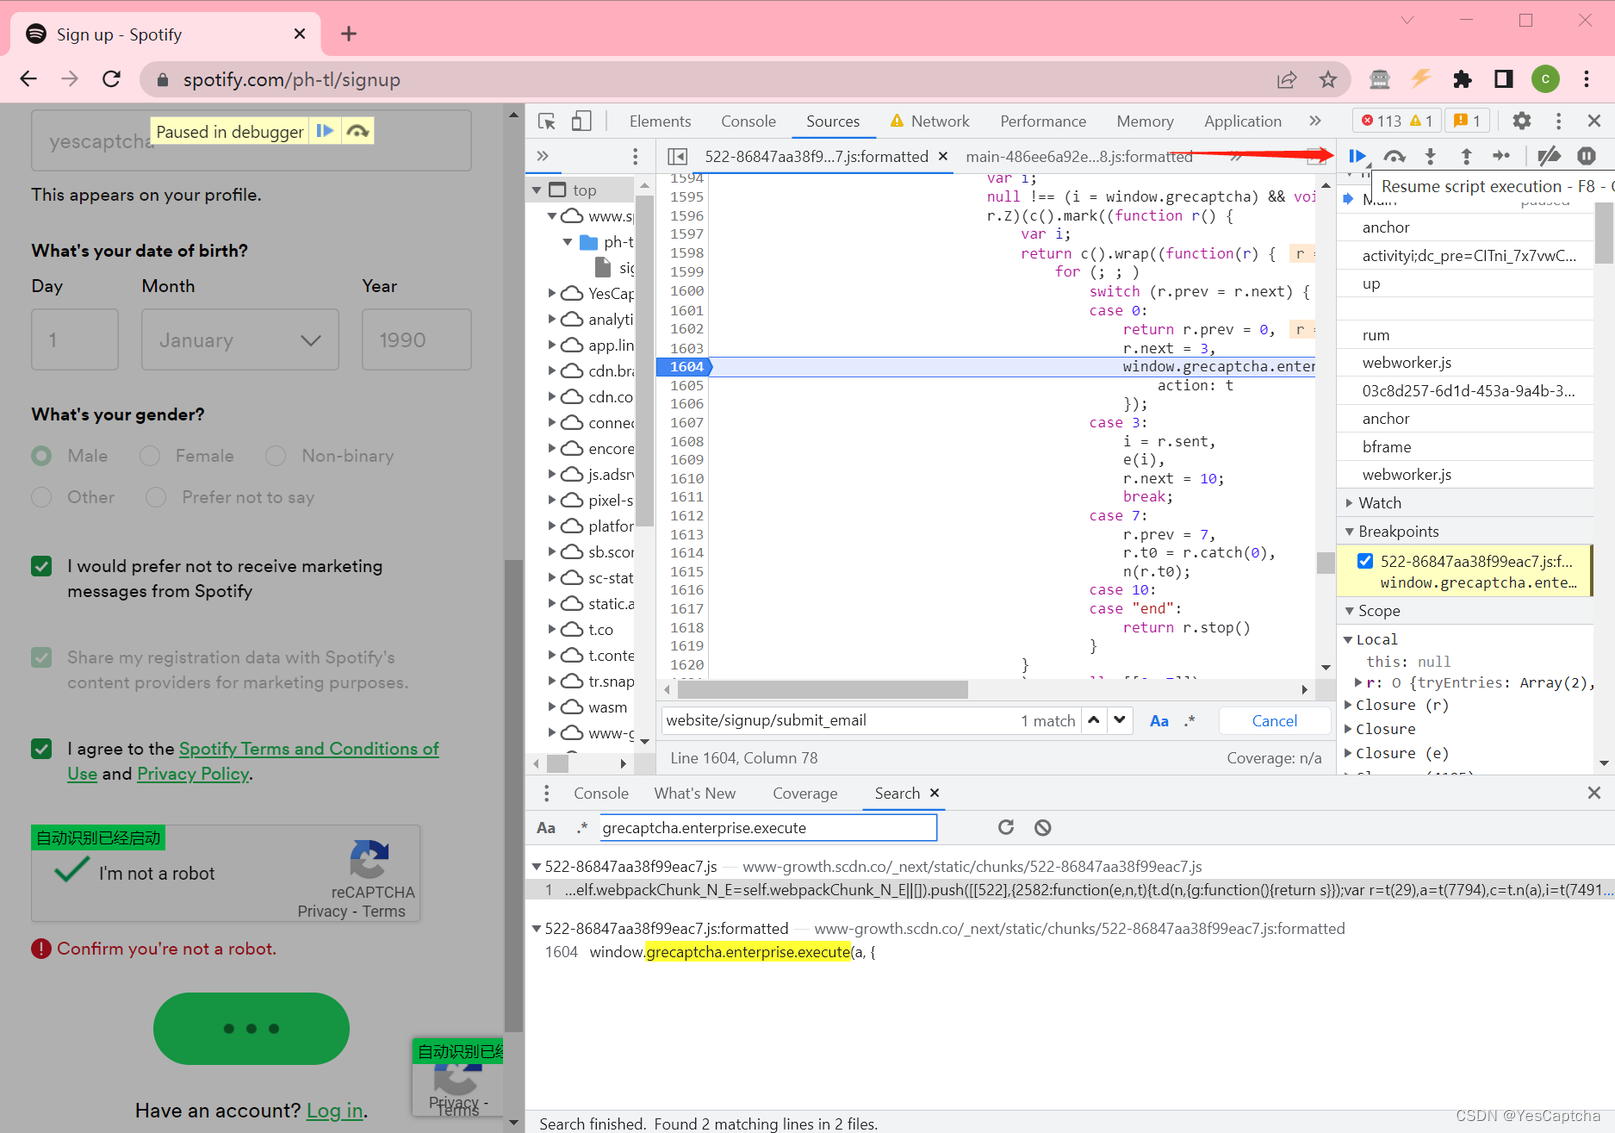Click the code editor horizontal scrollbar

tap(822, 690)
